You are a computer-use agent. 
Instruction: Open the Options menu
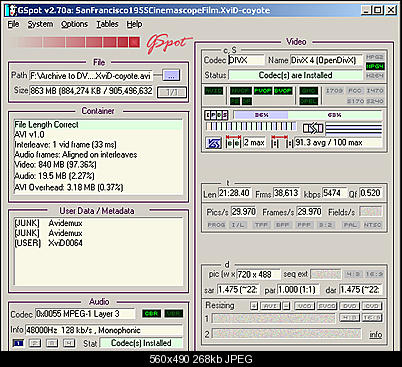click(74, 24)
